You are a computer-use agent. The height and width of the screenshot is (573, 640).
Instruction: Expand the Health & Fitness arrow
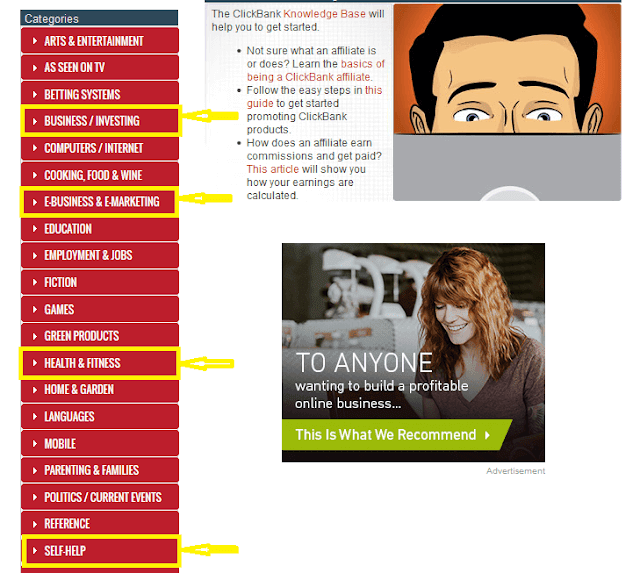pos(35,363)
